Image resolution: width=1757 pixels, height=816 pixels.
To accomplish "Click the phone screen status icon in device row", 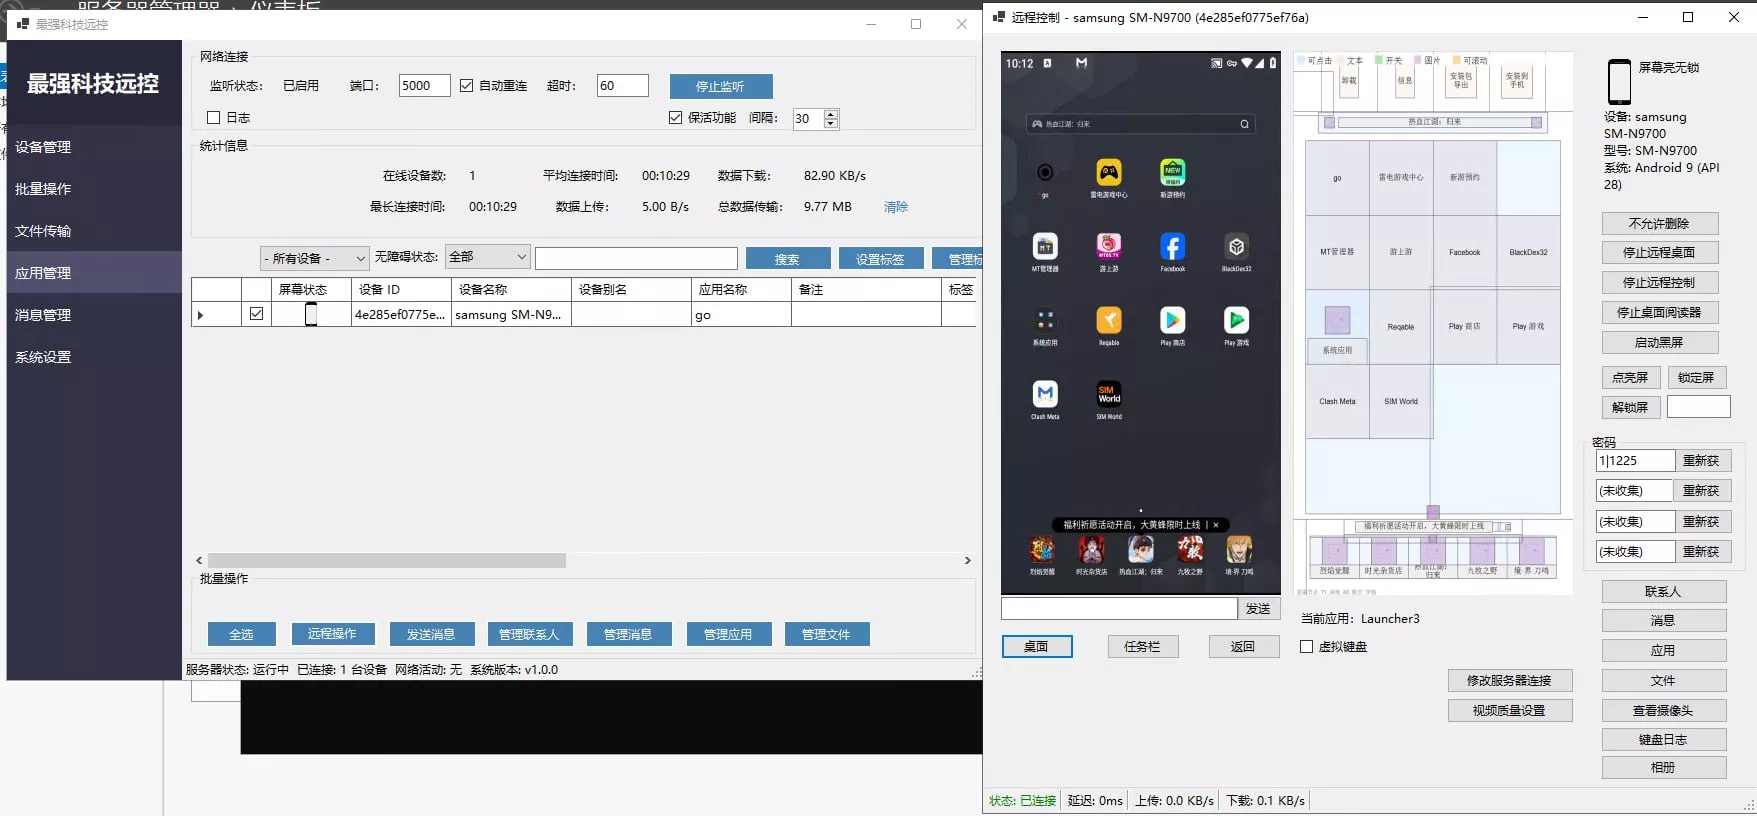I will click(311, 315).
